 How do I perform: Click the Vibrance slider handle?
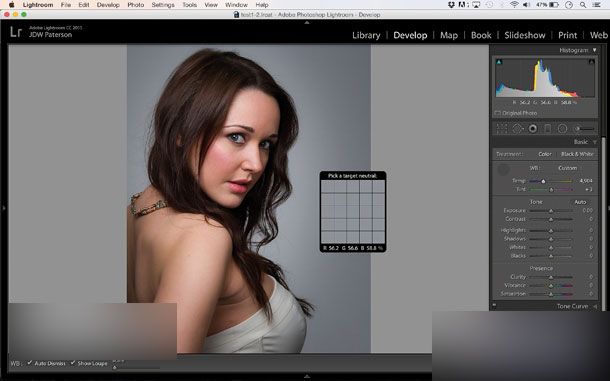pos(551,286)
